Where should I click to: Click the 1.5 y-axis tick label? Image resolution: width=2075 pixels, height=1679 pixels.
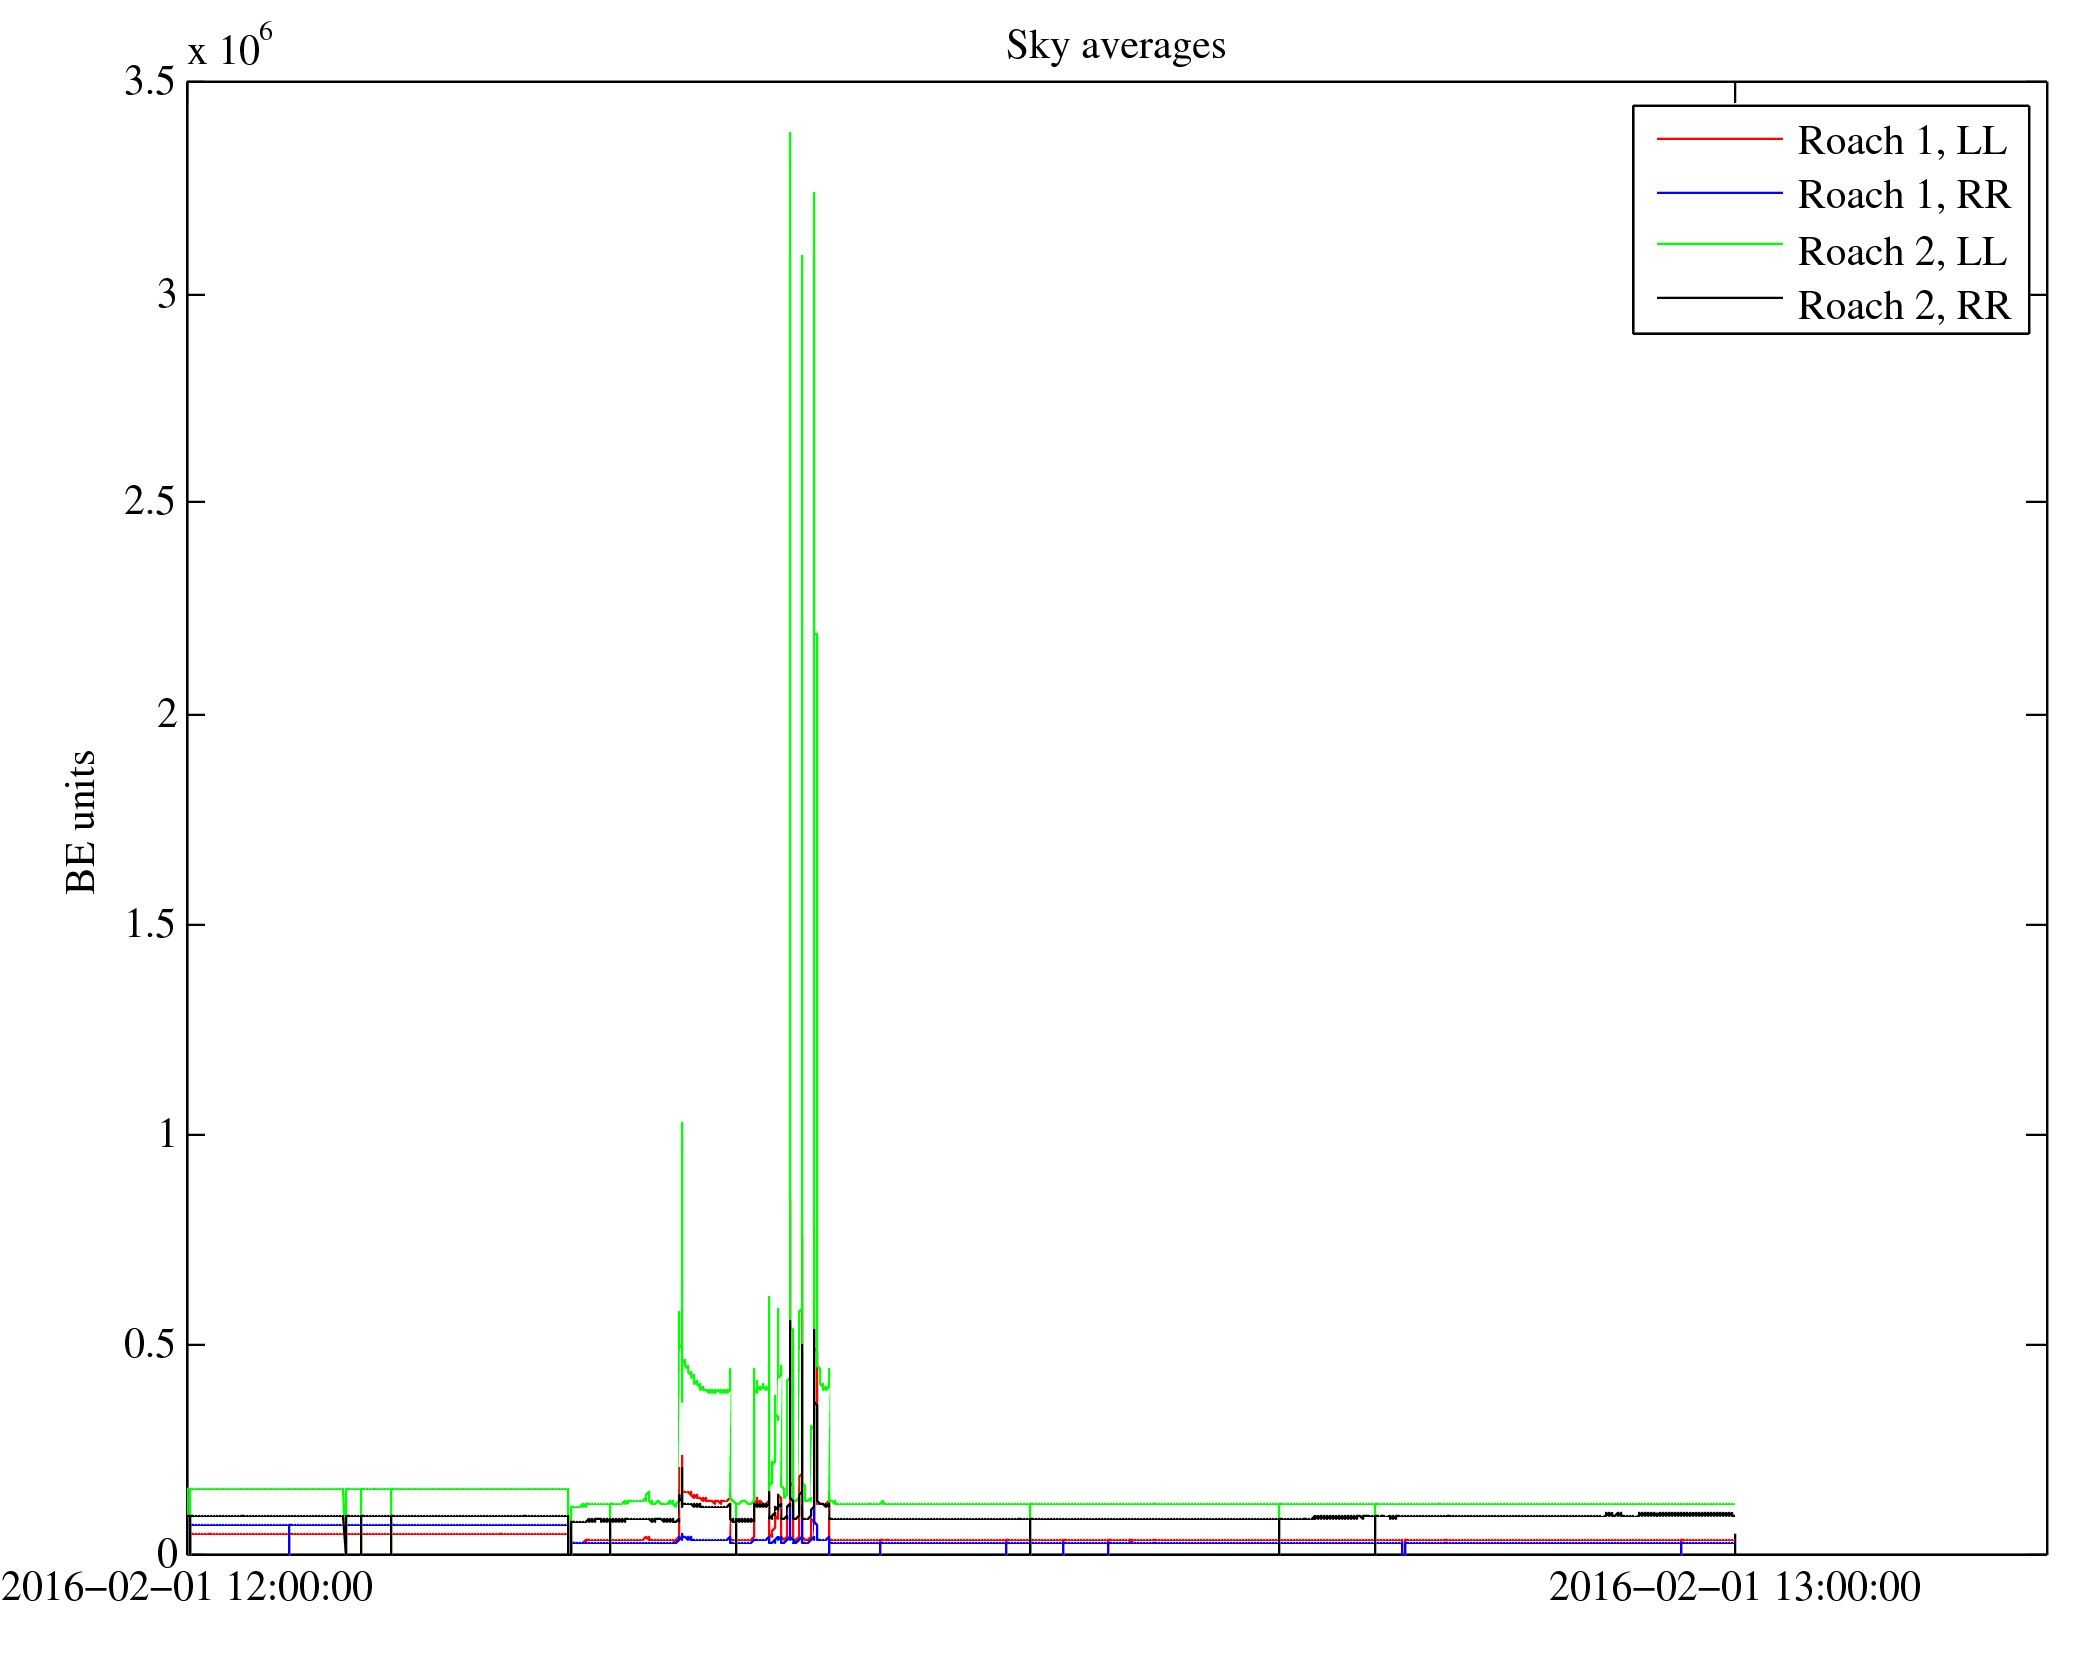150,925
